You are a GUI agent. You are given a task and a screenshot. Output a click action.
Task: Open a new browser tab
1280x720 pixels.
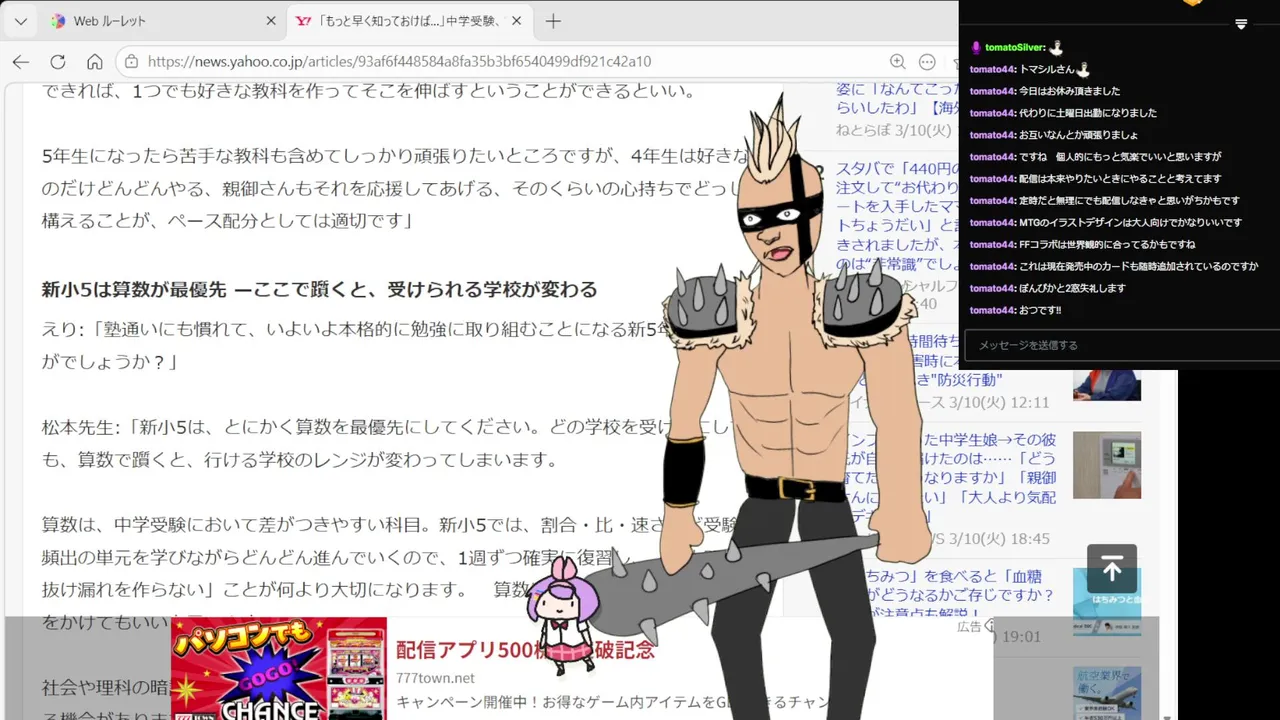pyautogui.click(x=553, y=21)
